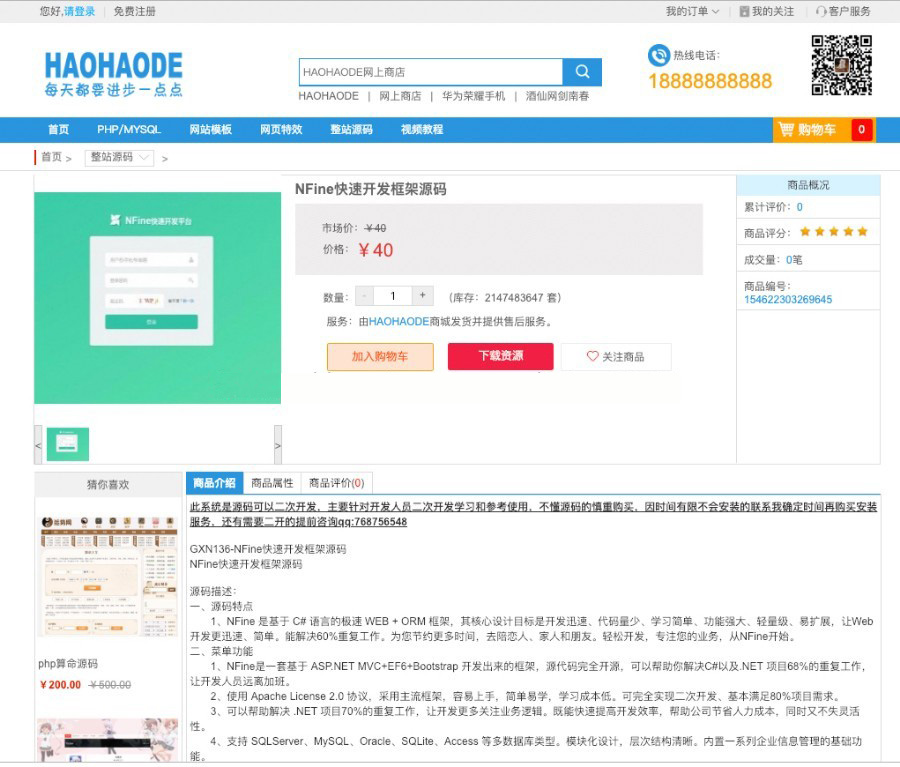Open the shopping cart icon

pyautogui.click(x=786, y=130)
